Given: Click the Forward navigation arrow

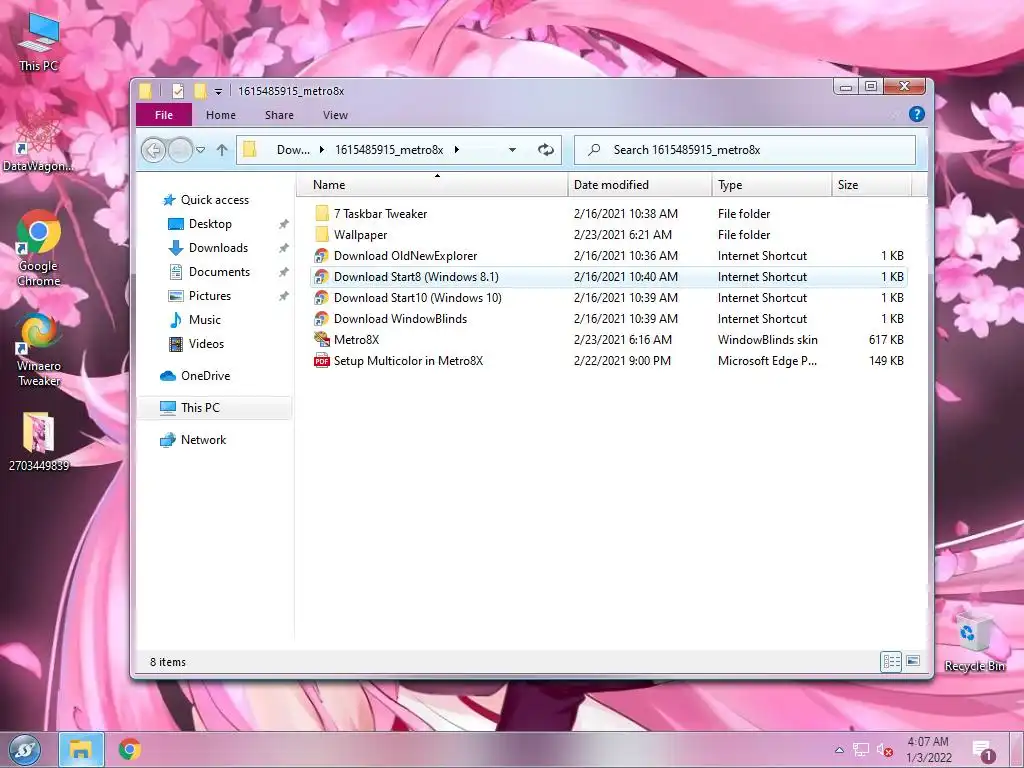Looking at the screenshot, I should (180, 150).
